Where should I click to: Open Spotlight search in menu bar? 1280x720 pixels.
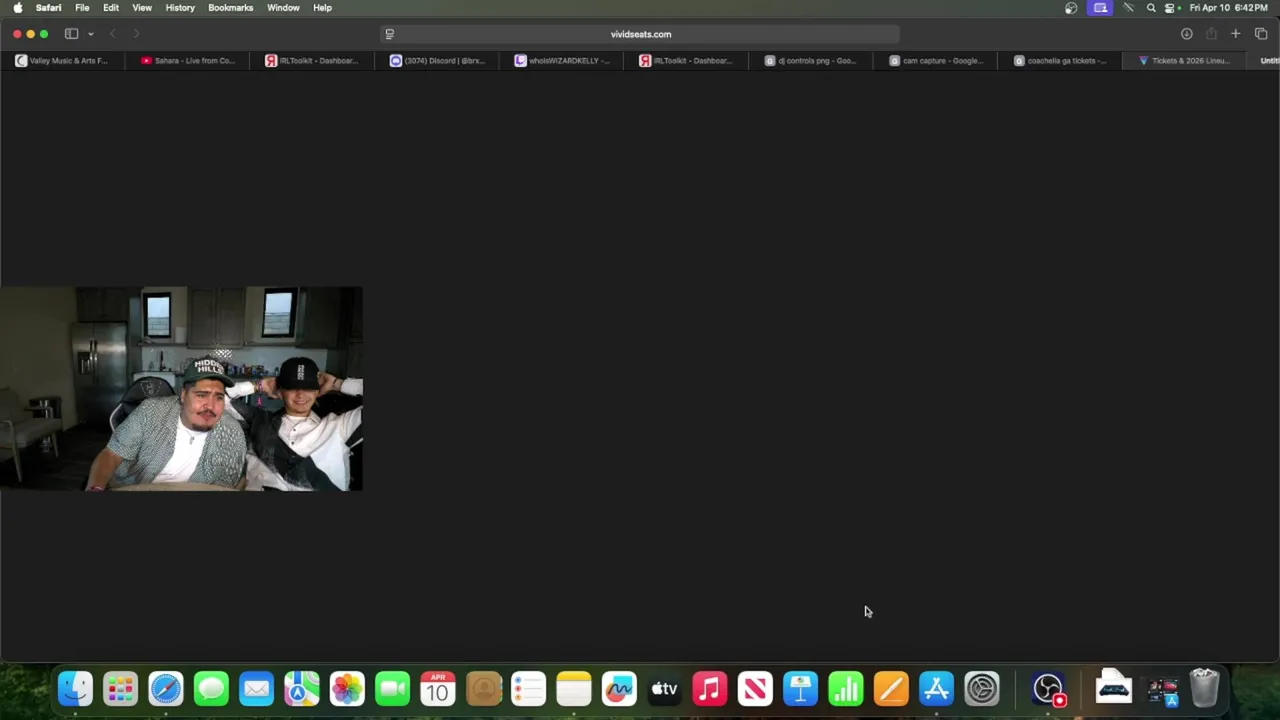coord(1151,8)
